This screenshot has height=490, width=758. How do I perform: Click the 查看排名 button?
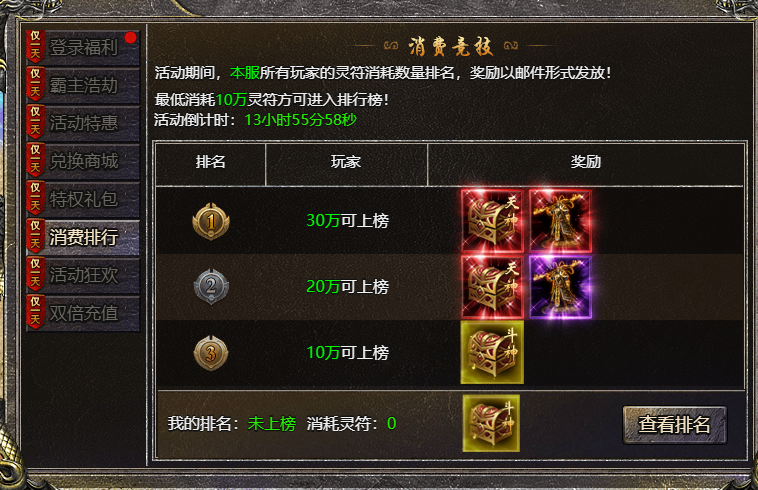coord(674,425)
